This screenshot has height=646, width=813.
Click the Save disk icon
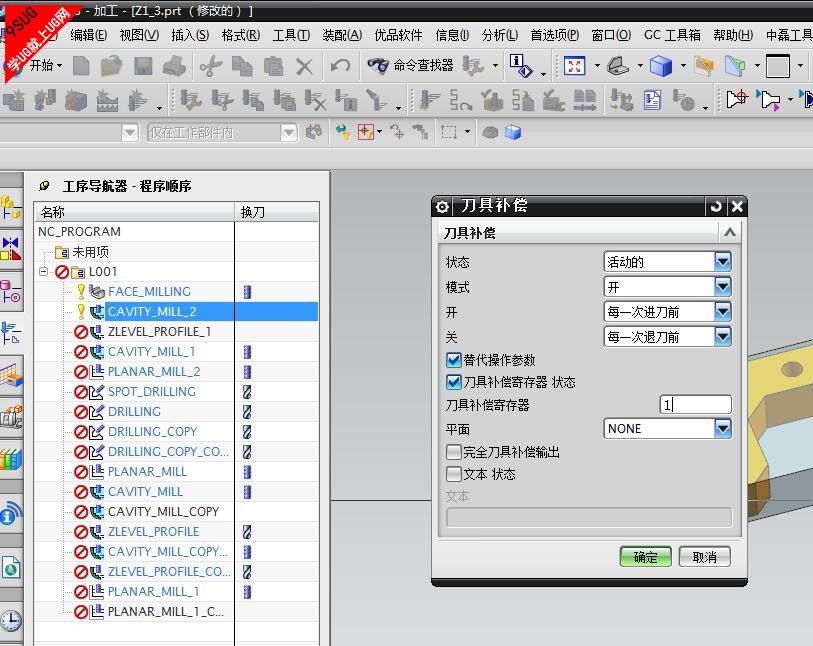pos(143,66)
